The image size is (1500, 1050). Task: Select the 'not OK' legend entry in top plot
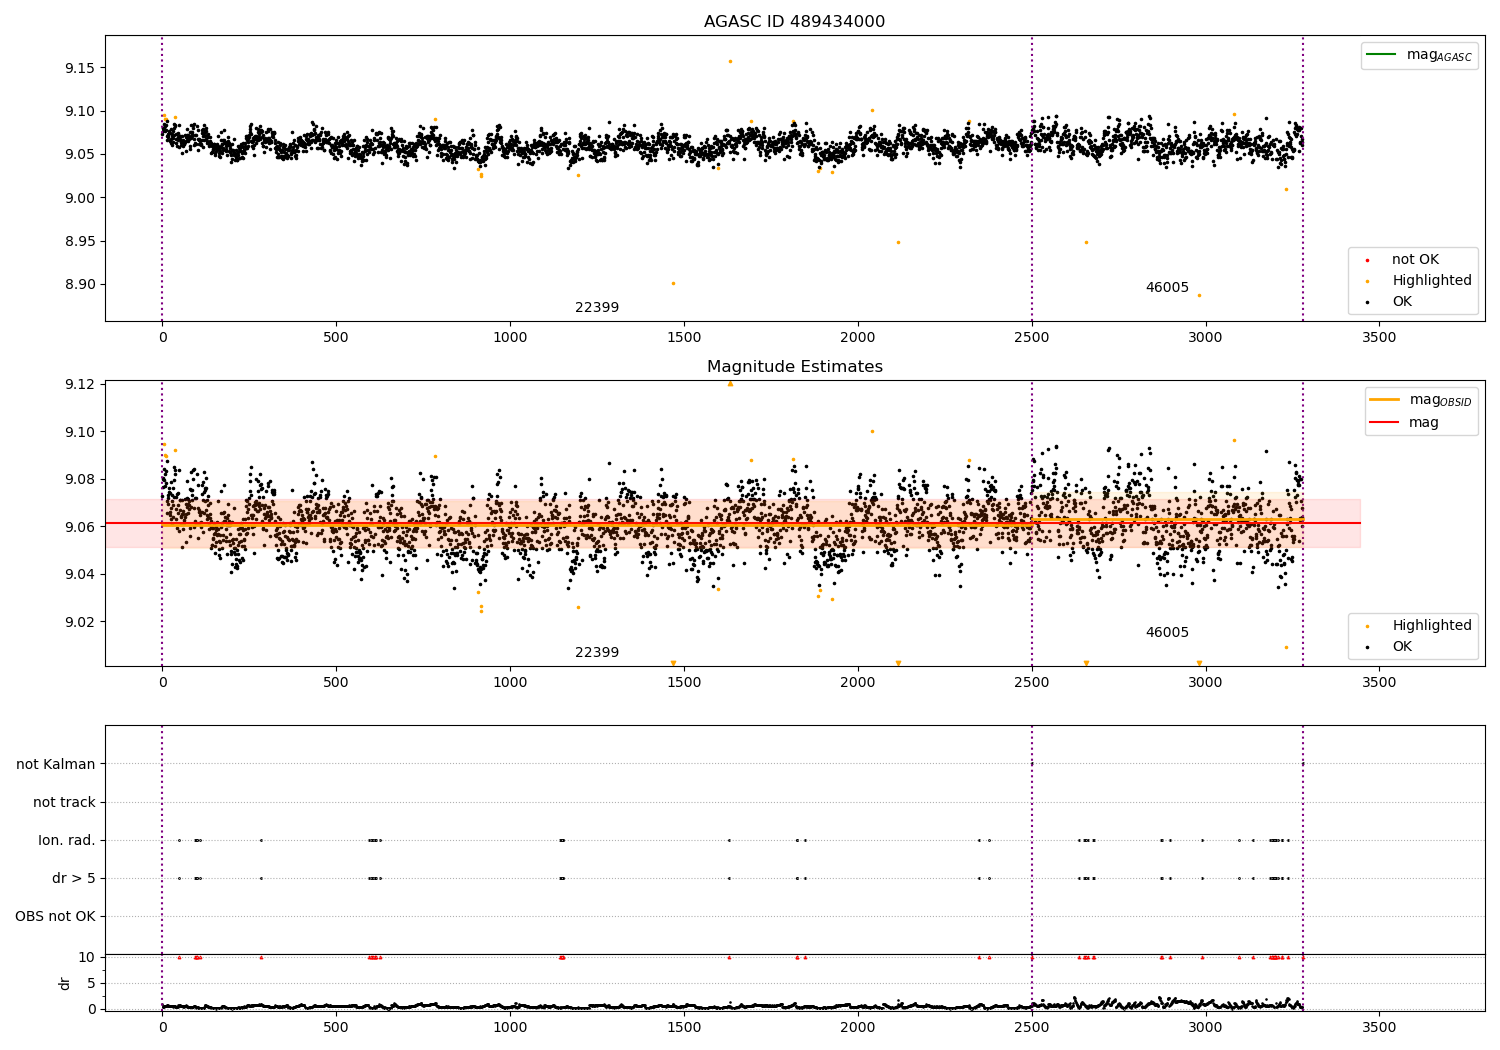[x=1415, y=260]
